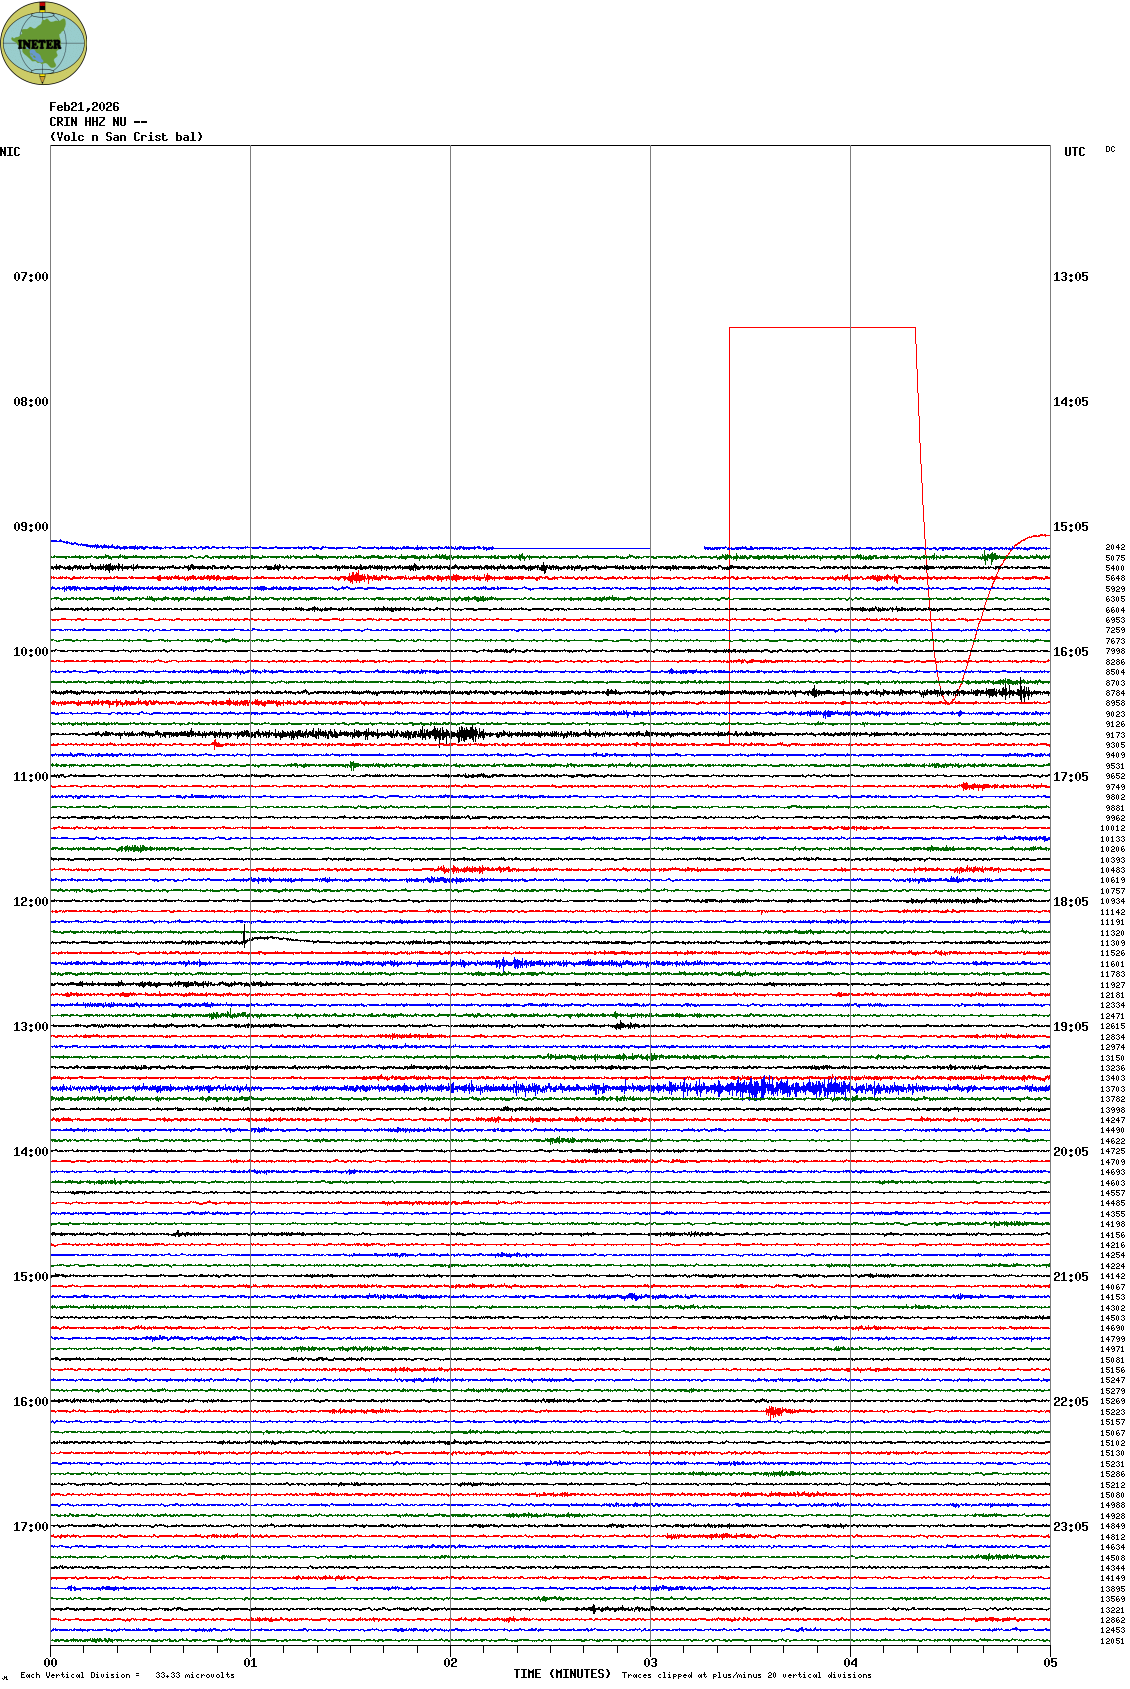Select the 13:00 local time marker
Image resolution: width=1130 pixels, height=1689 pixels.
[x=30, y=1027]
